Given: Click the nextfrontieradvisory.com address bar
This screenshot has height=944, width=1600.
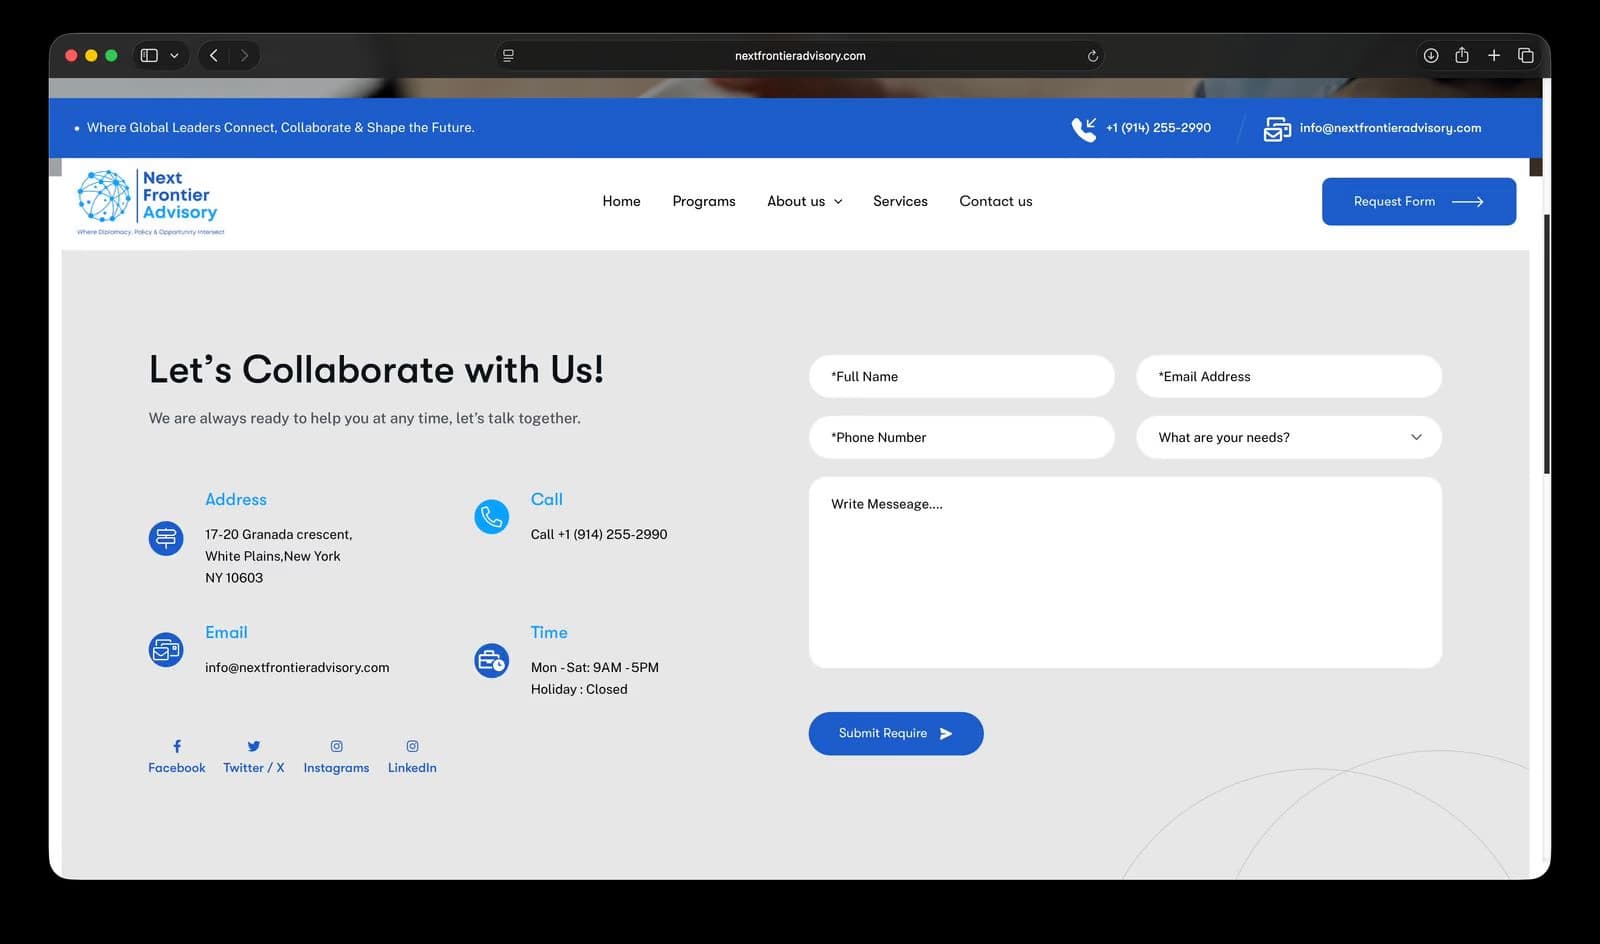Looking at the screenshot, I should (x=800, y=56).
